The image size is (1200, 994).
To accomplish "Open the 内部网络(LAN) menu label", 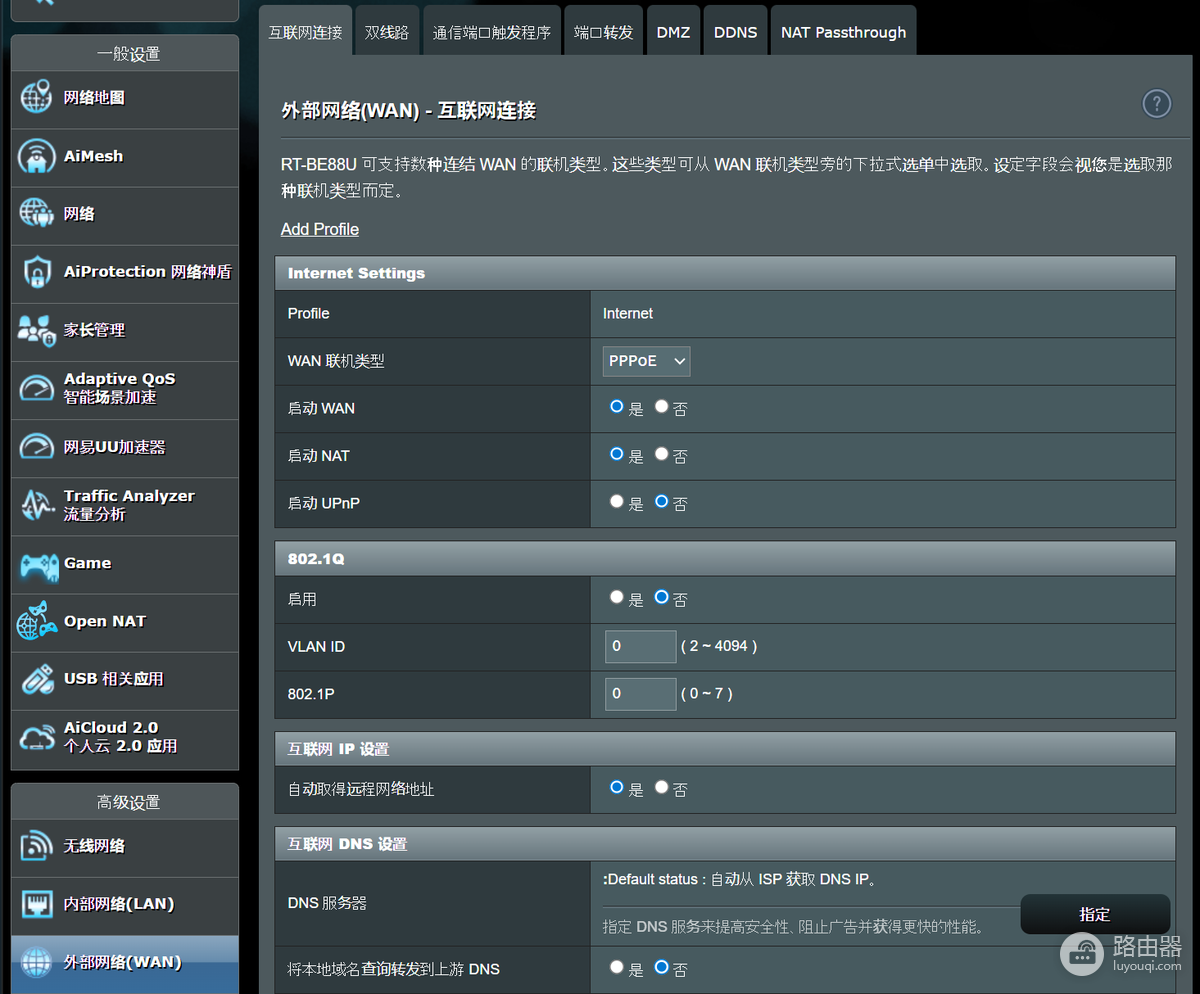I will tap(119, 904).
